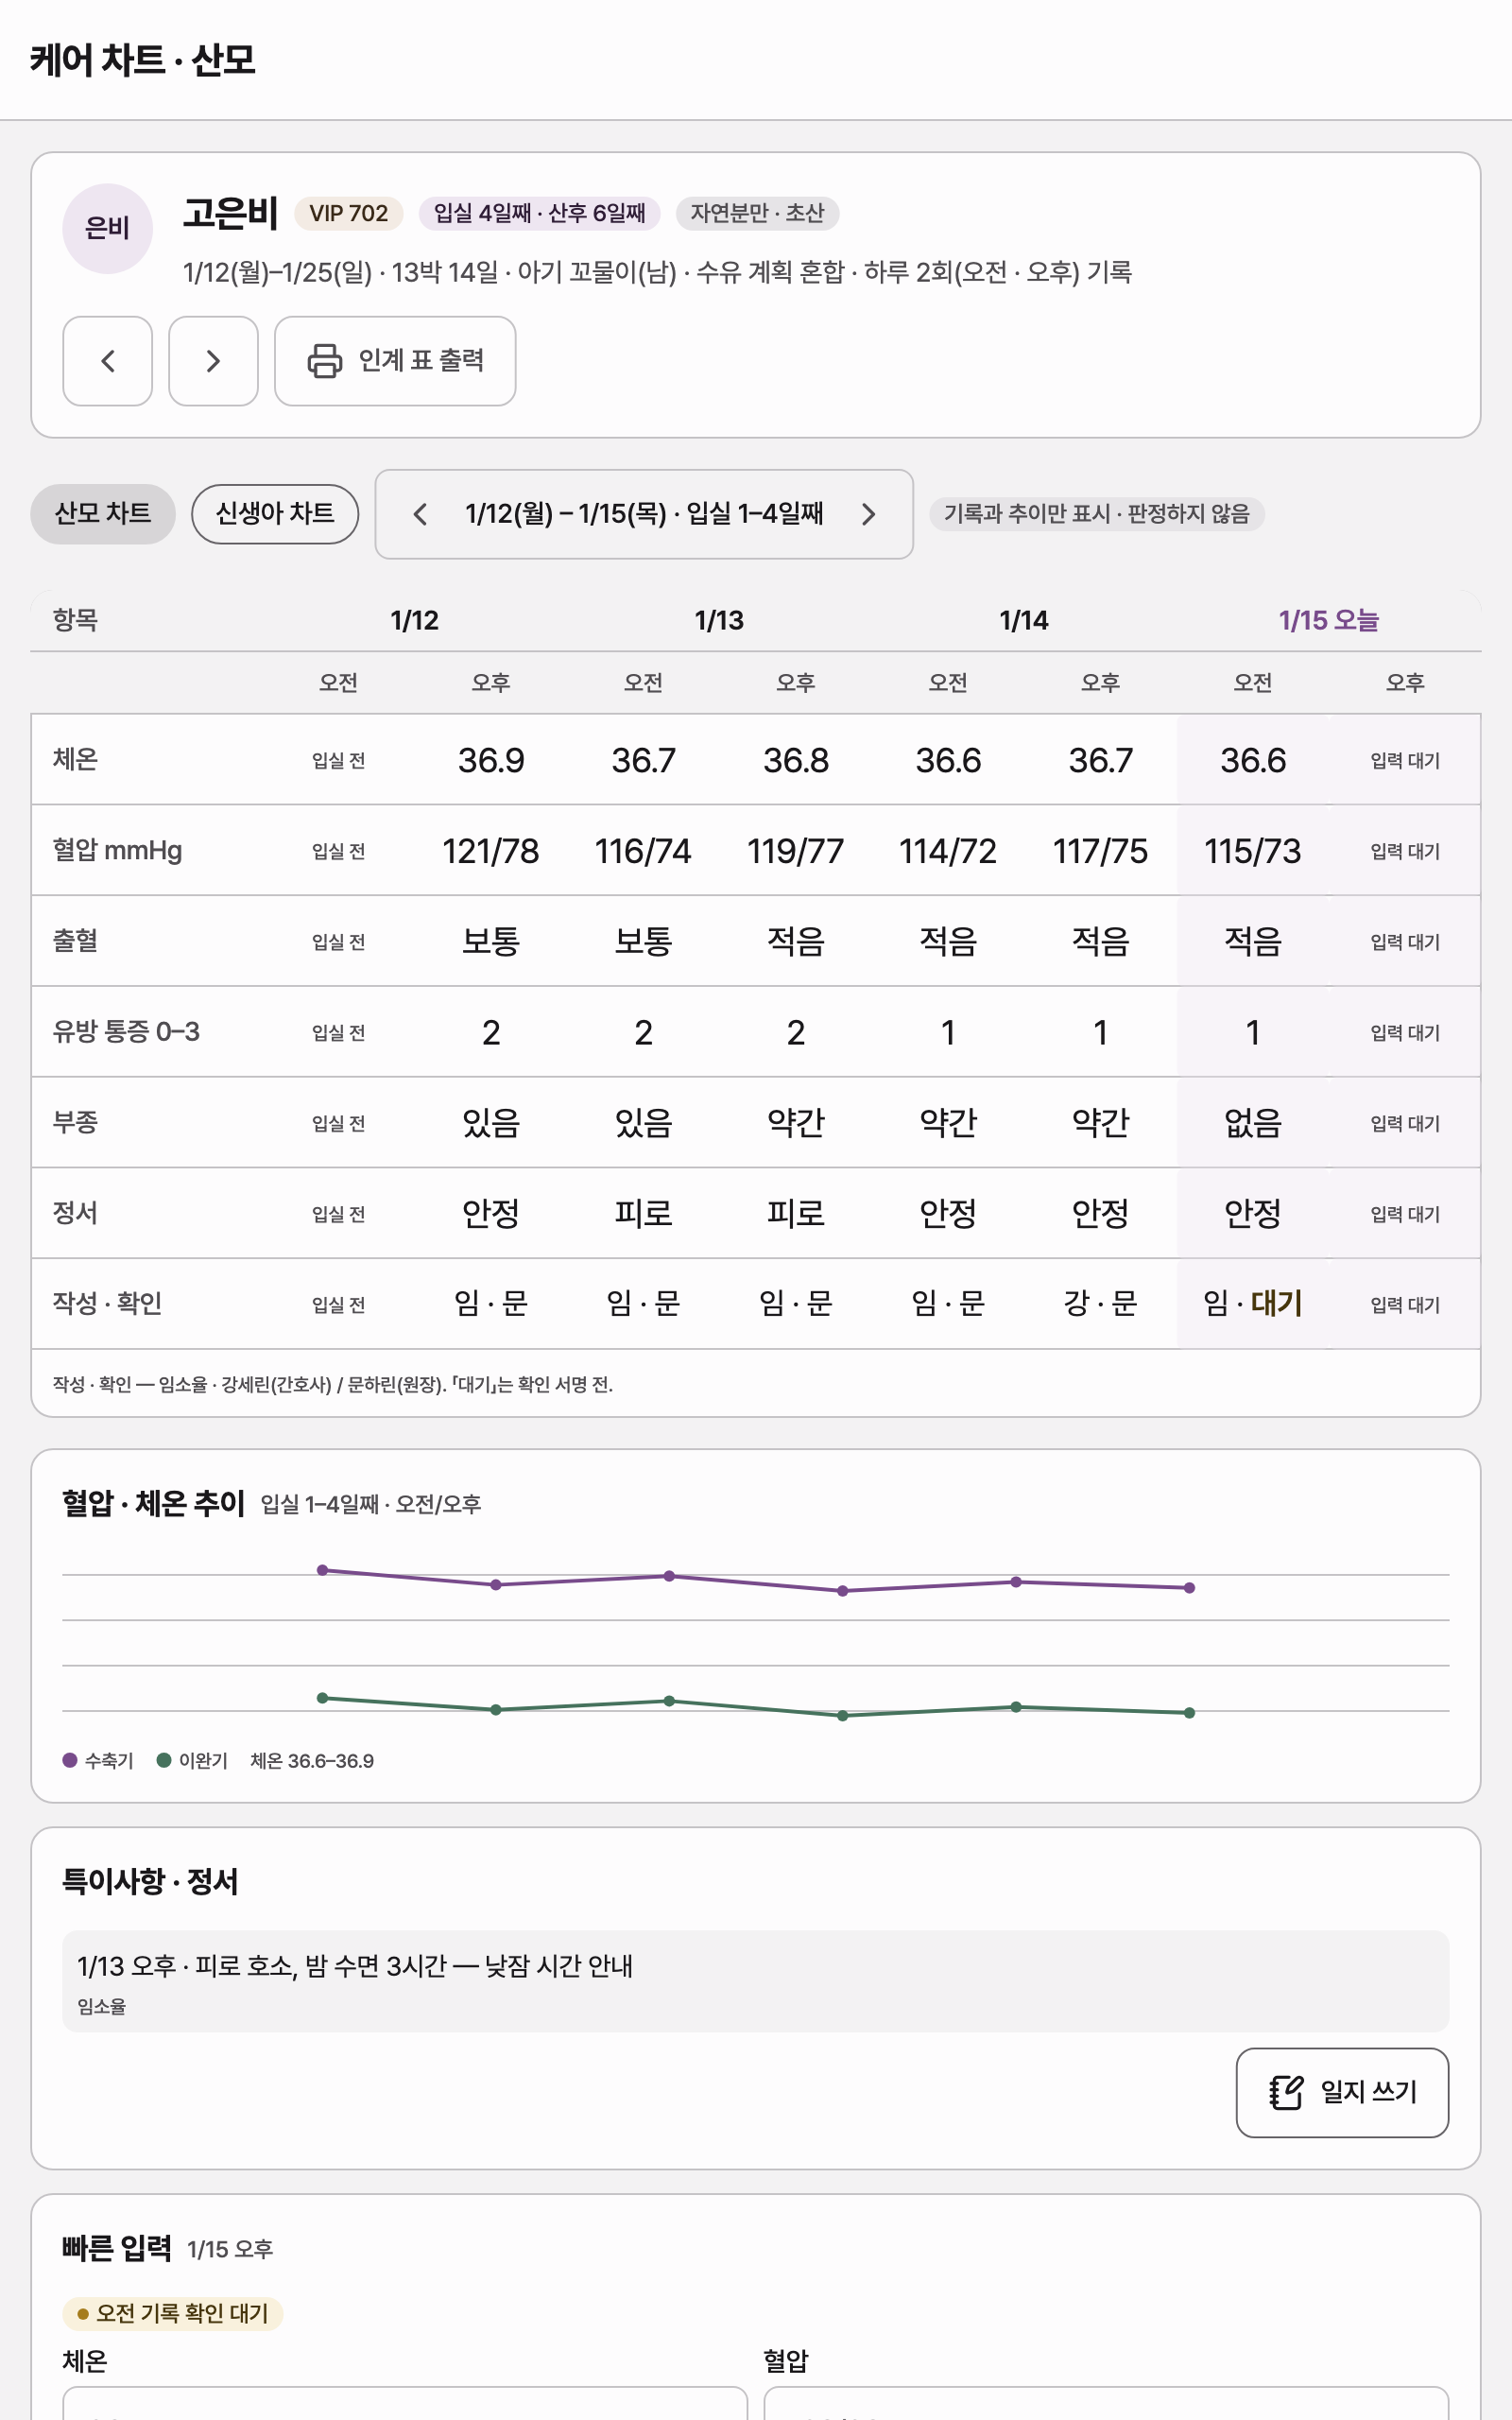Click 입력 대기 in the 유방 통증 row
Viewport: 1512px width, 2420px height.
(x=1405, y=1032)
